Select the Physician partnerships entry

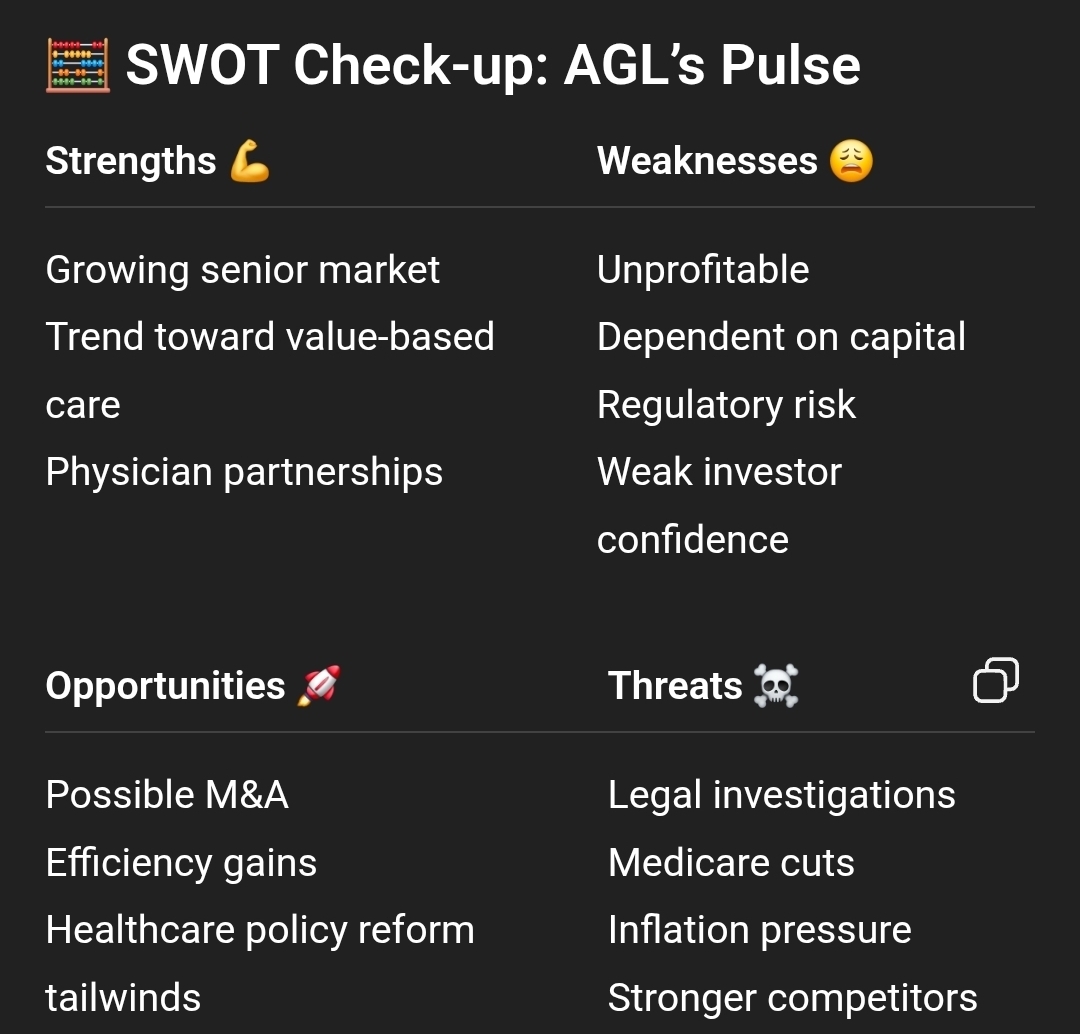pos(244,473)
